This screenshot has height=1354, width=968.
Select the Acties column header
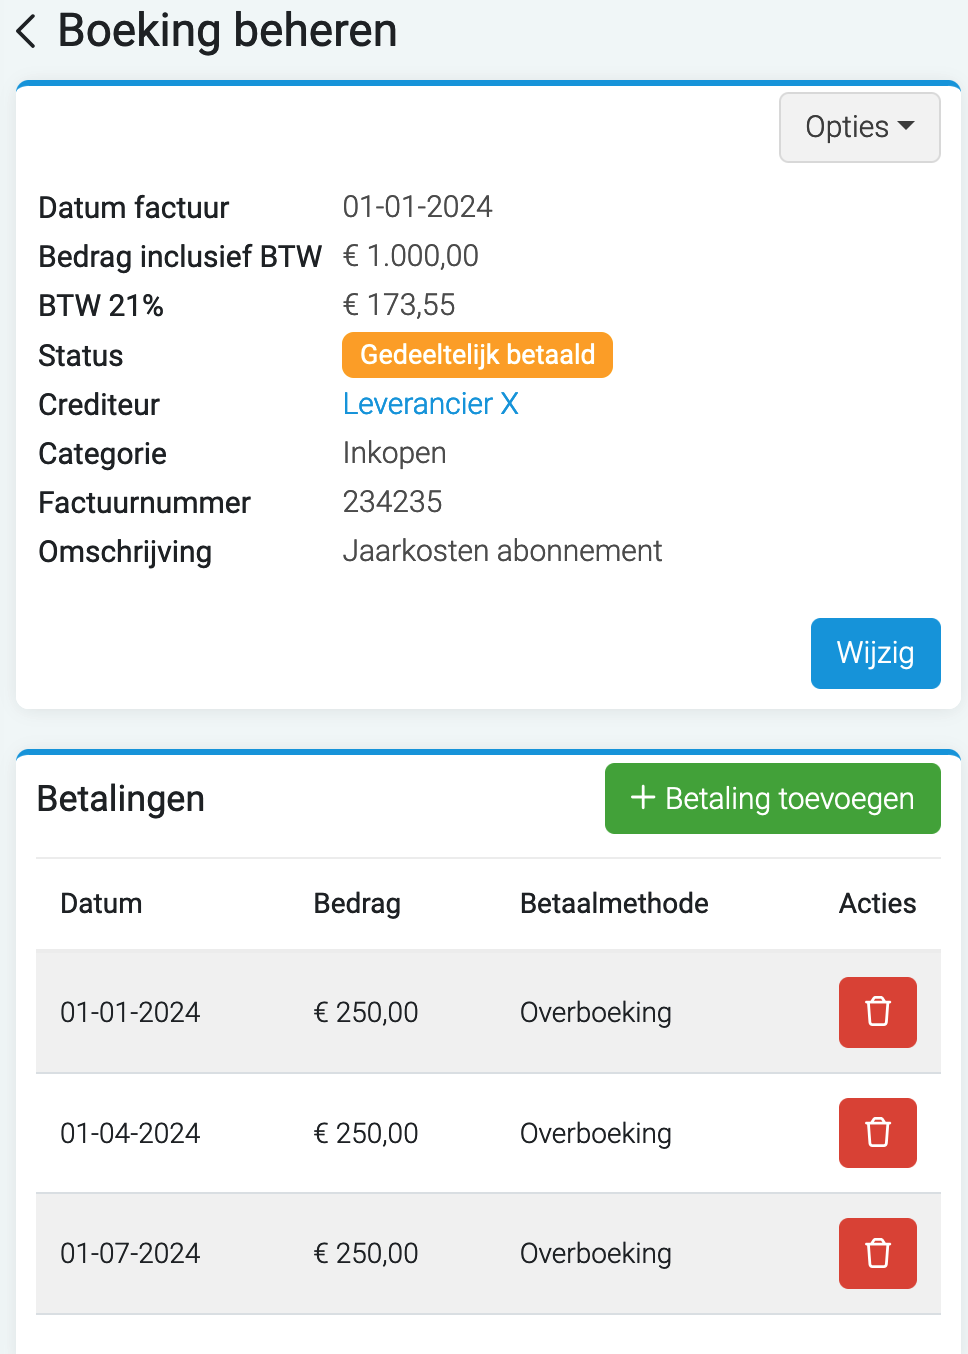[x=877, y=903]
